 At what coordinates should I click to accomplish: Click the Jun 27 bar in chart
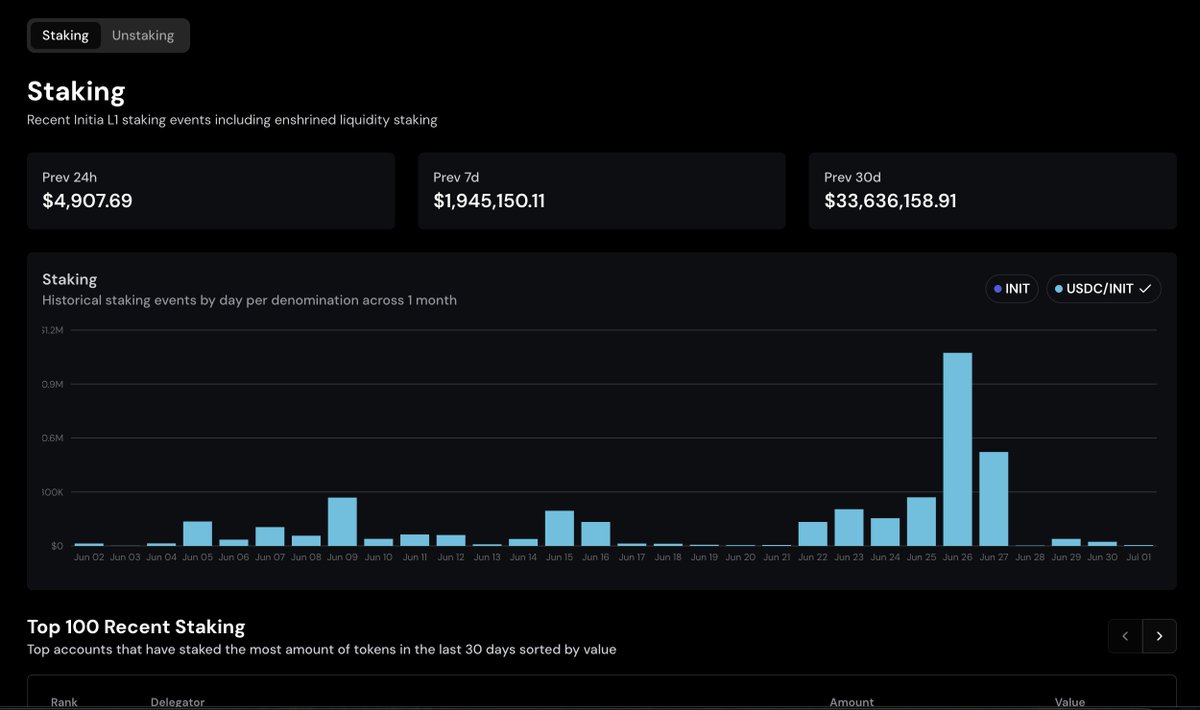[993, 499]
